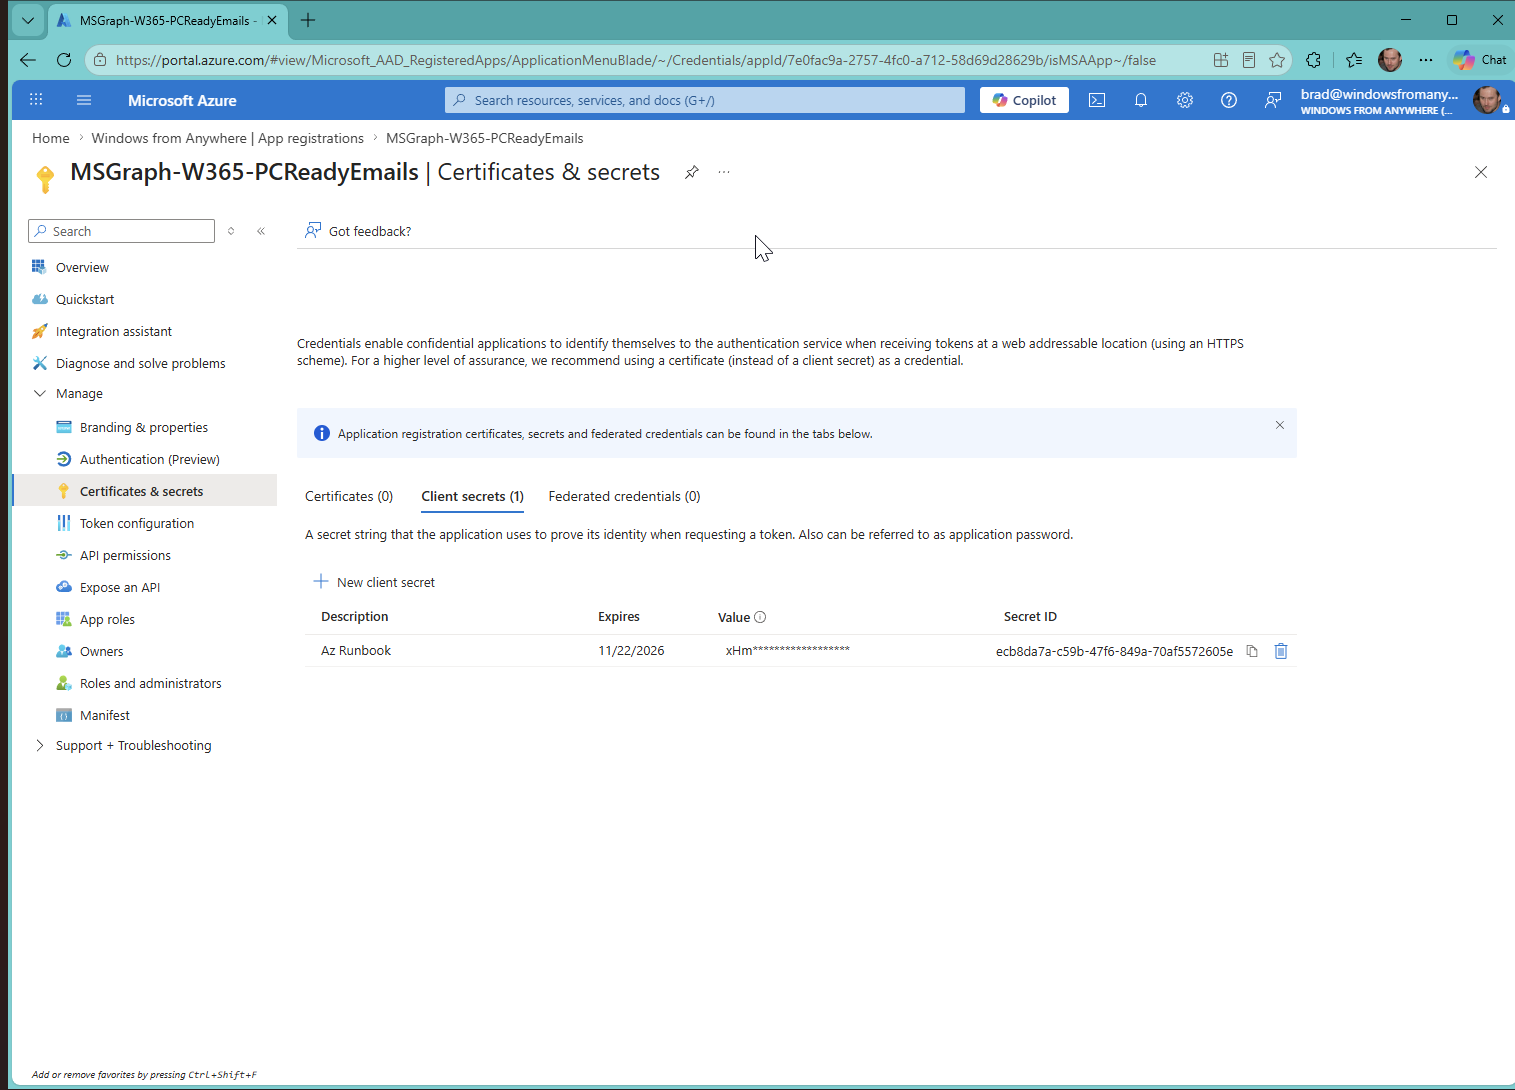Close the Certificates & secrets blade

tap(1481, 172)
